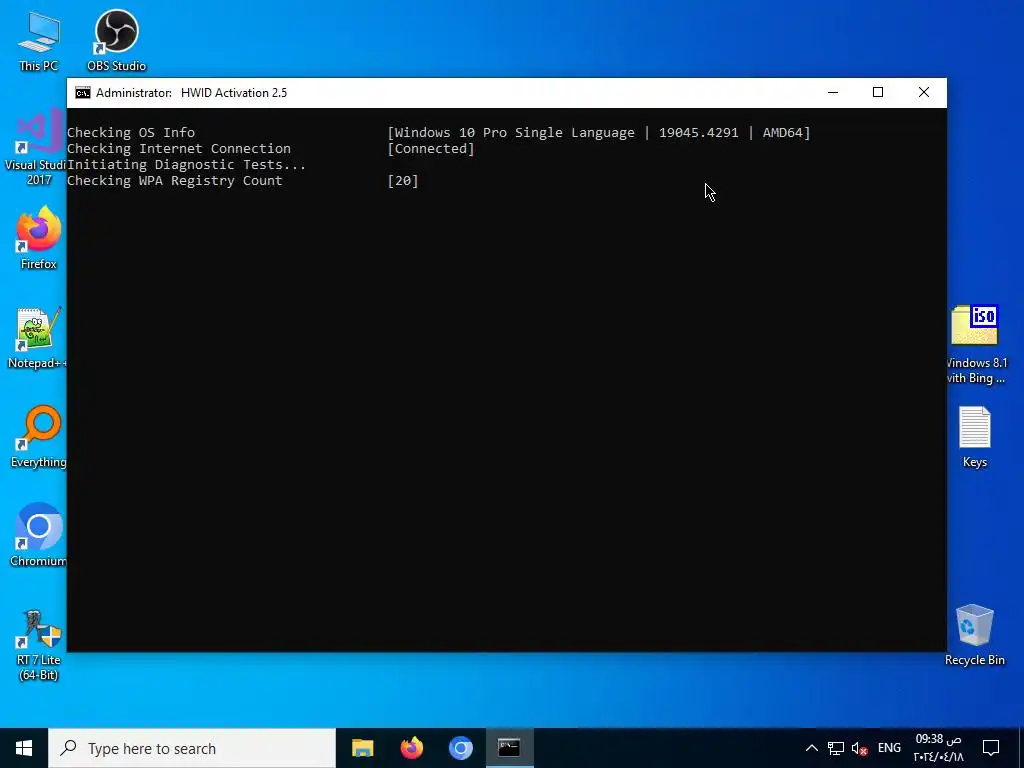Viewport: 1024px width, 768px height.
Task: Open Windows 8.1 with Bing ISO folder
Action: 975,344
